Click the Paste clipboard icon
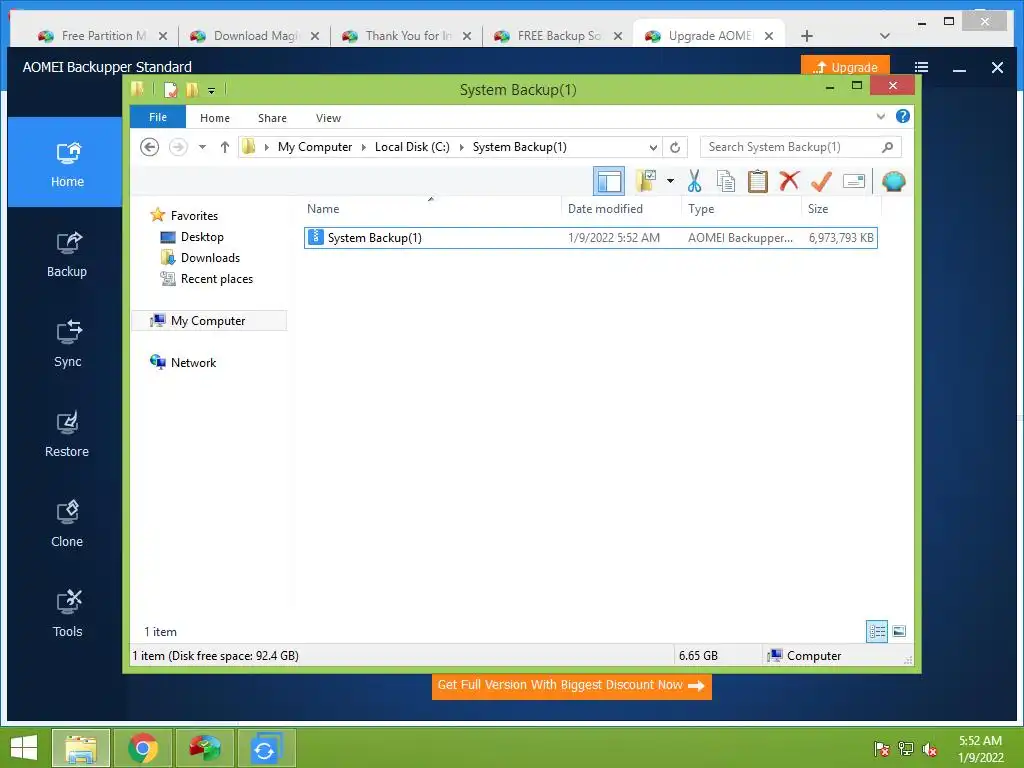 [758, 181]
